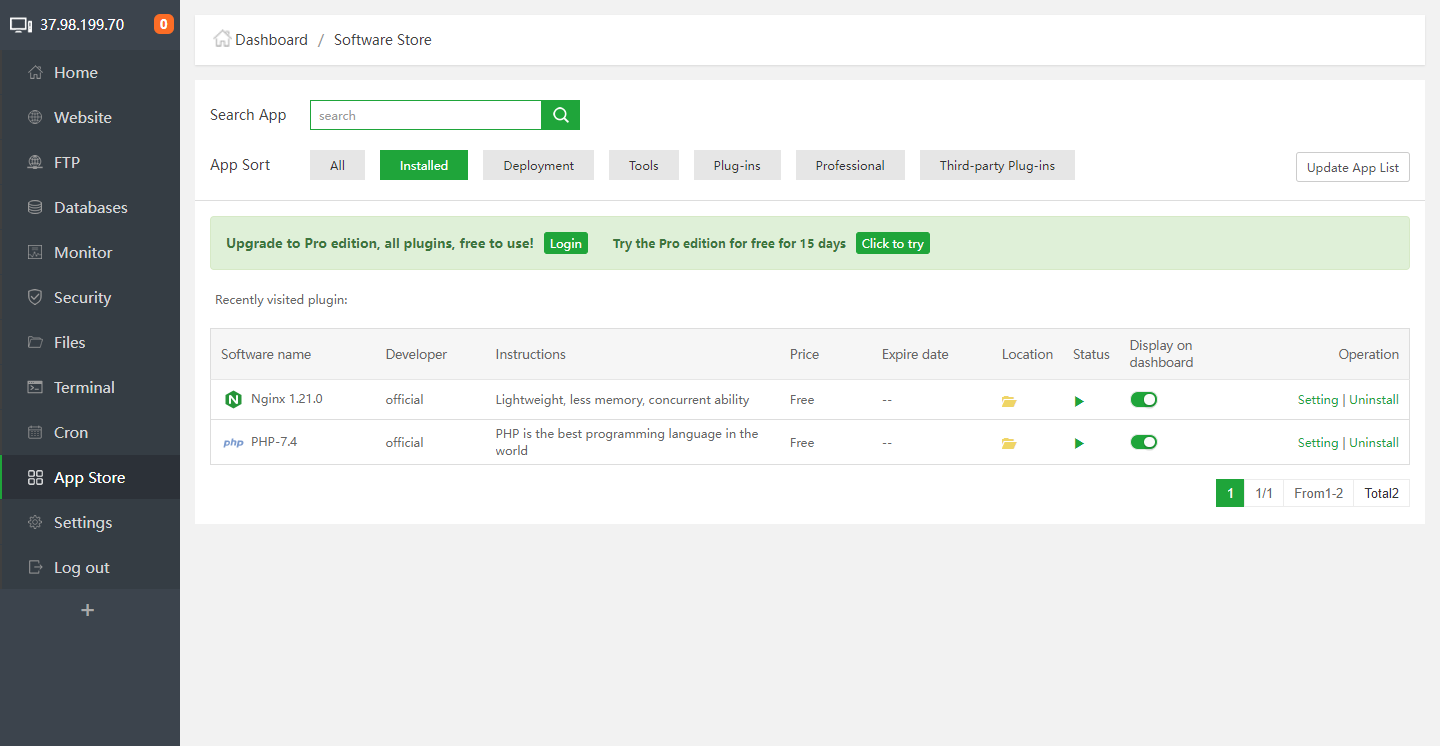This screenshot has height=746, width=1440.
Task: Toggle the notification badge on server IP
Action: 163,23
